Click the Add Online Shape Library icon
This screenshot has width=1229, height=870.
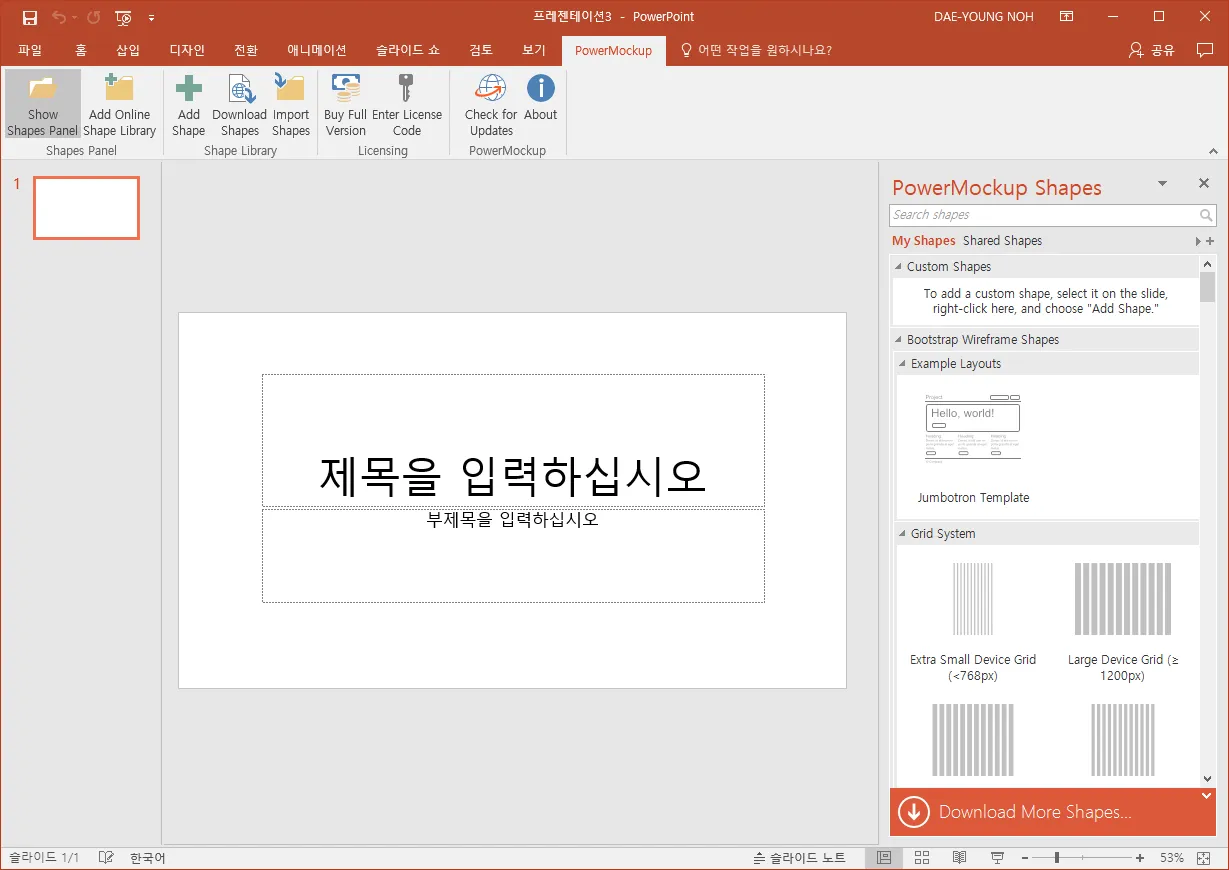click(x=119, y=89)
